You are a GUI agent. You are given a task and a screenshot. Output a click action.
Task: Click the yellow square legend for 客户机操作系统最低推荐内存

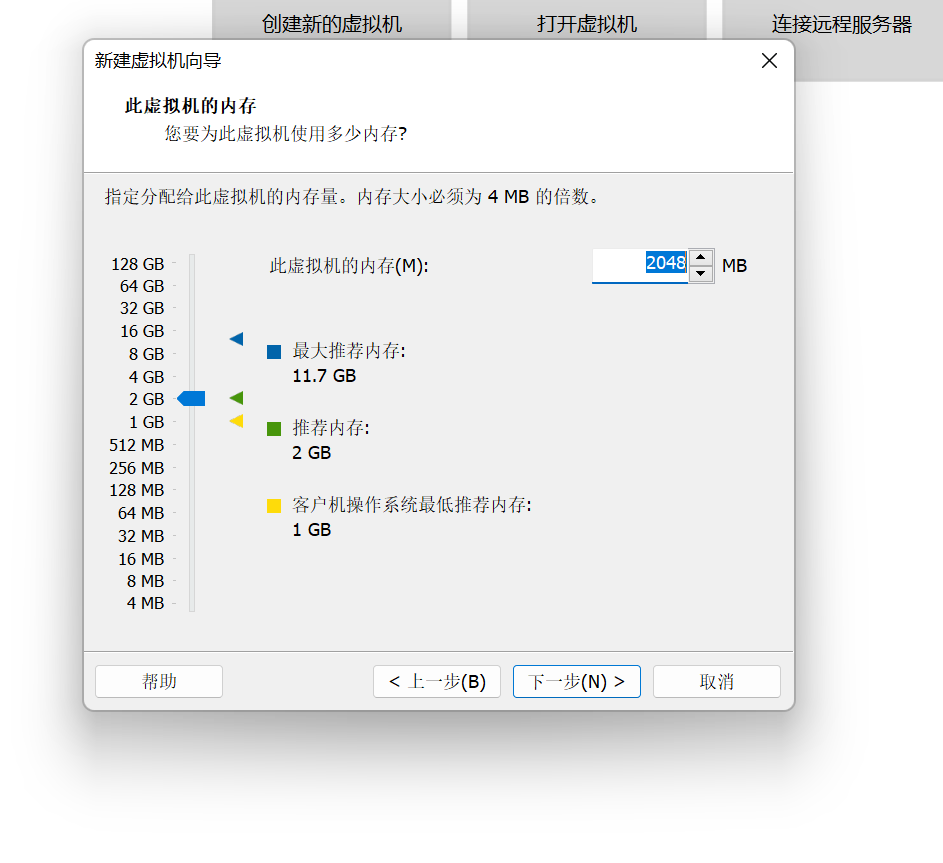pyautogui.click(x=274, y=506)
